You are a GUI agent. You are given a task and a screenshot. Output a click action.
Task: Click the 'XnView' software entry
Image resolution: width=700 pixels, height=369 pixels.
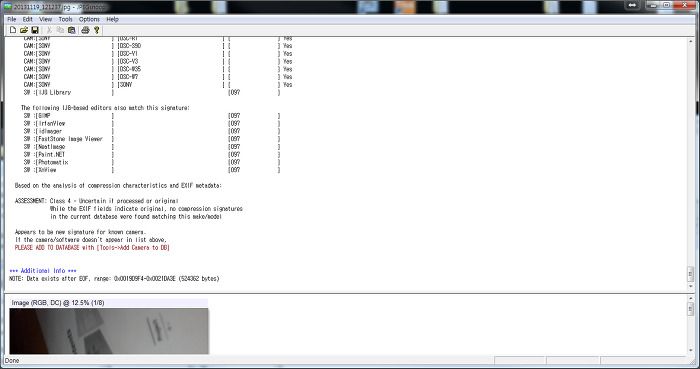click(x=47, y=170)
